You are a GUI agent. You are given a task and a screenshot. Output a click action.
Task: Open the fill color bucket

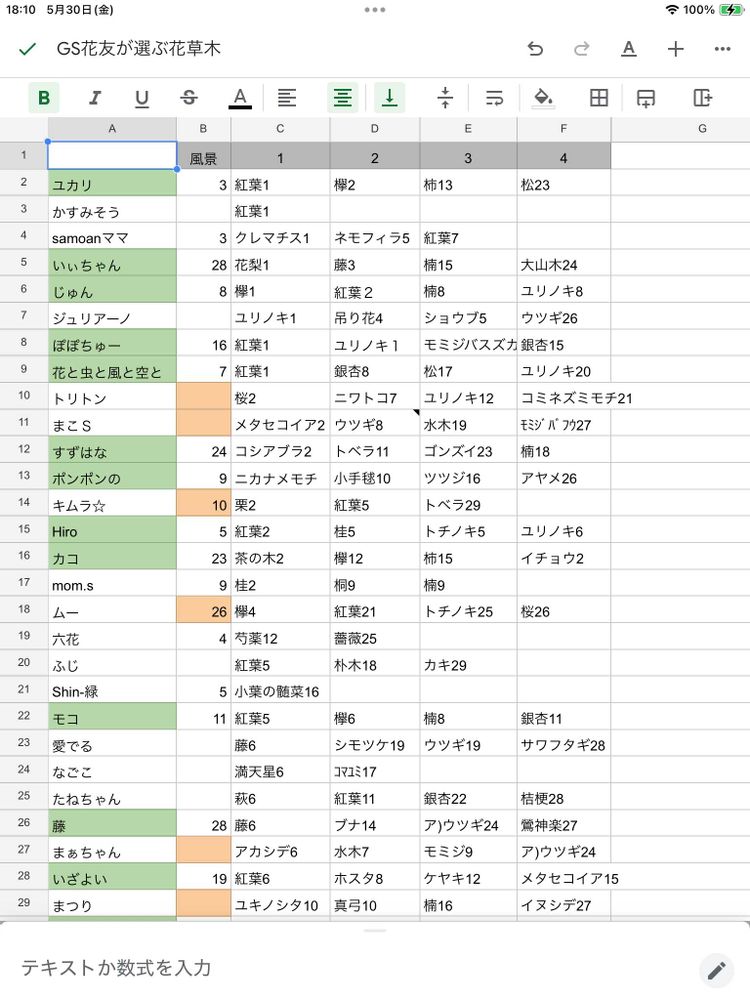click(x=543, y=97)
